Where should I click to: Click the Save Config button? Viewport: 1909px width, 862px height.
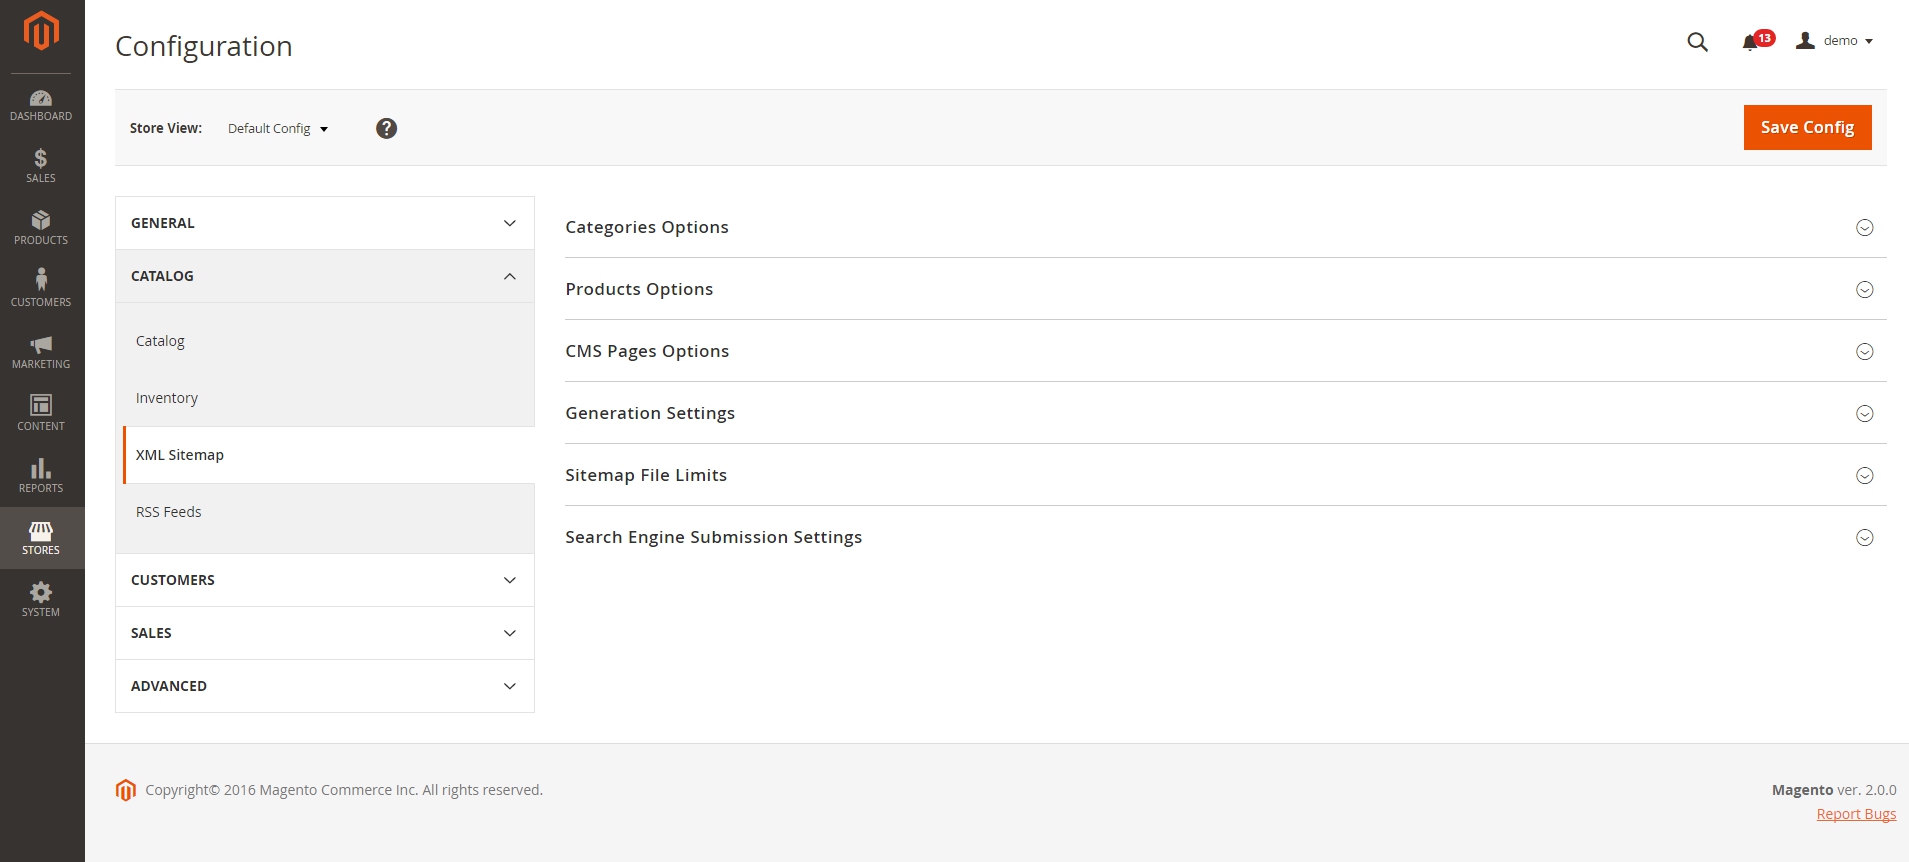(x=1807, y=127)
